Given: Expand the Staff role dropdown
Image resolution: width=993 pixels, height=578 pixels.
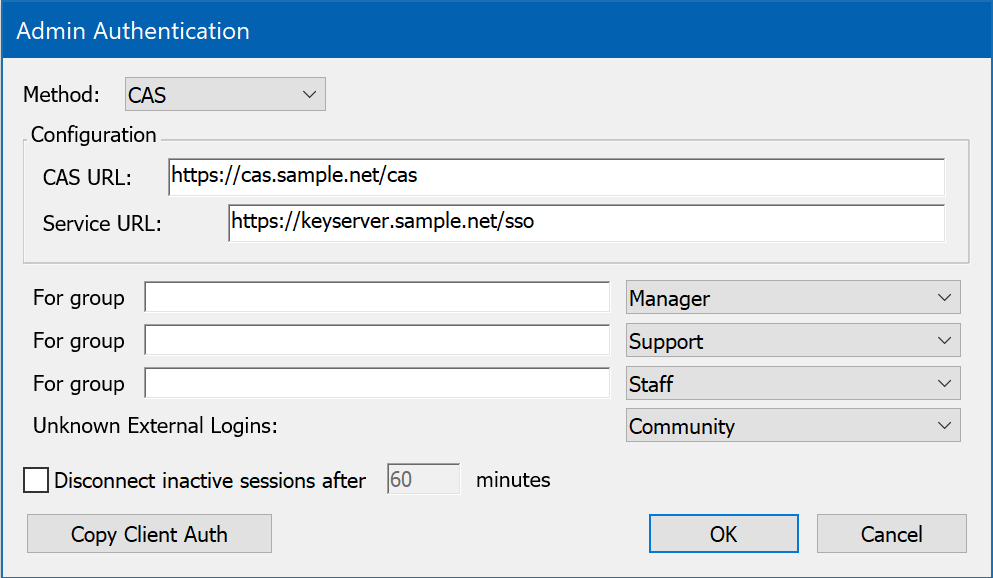Looking at the screenshot, I should (792, 384).
